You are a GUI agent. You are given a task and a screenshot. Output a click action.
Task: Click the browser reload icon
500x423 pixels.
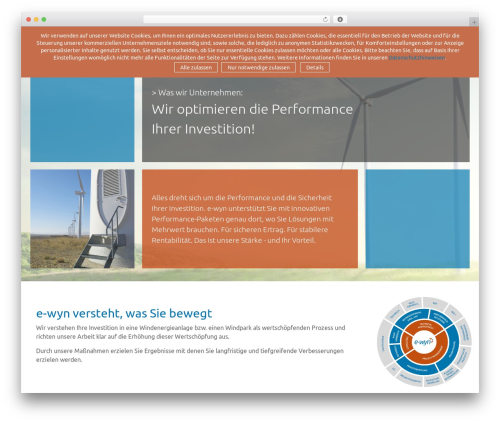[x=325, y=19]
